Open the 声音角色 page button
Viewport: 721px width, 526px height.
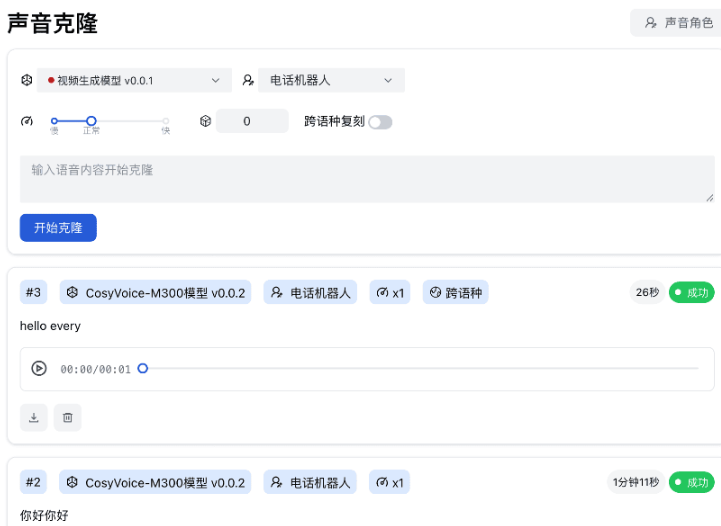click(678, 22)
